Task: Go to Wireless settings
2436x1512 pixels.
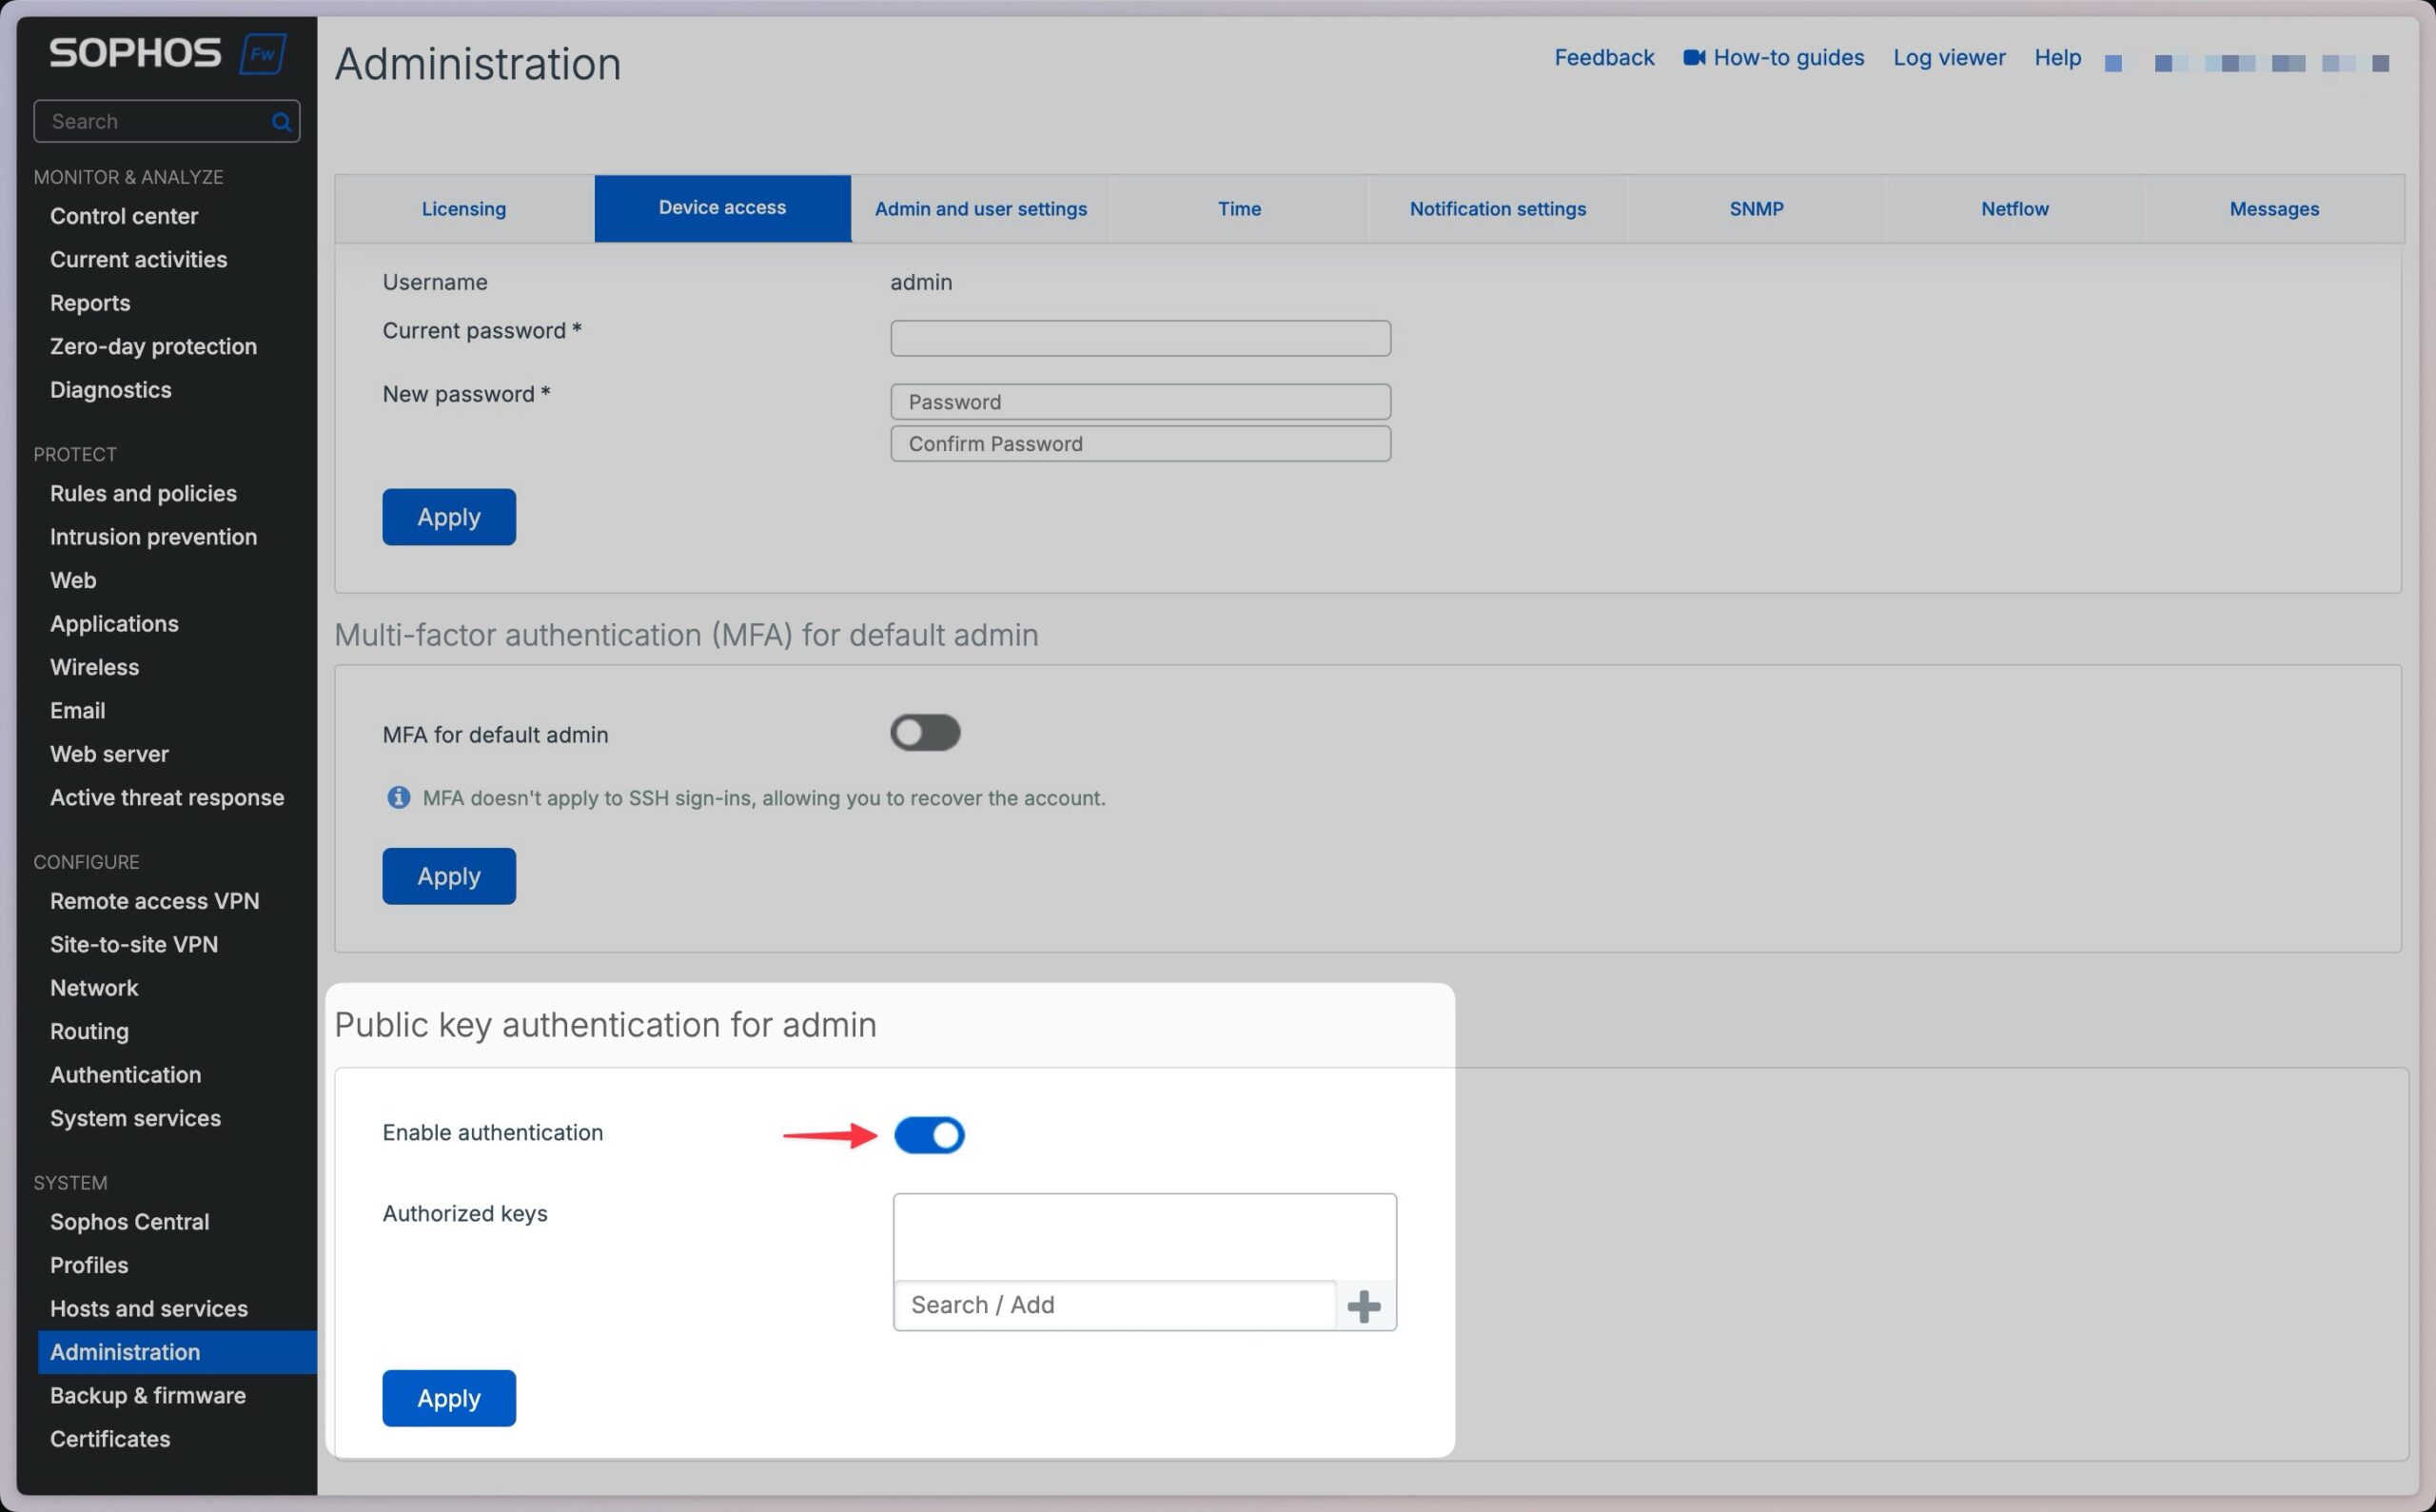Action: pyautogui.click(x=94, y=667)
